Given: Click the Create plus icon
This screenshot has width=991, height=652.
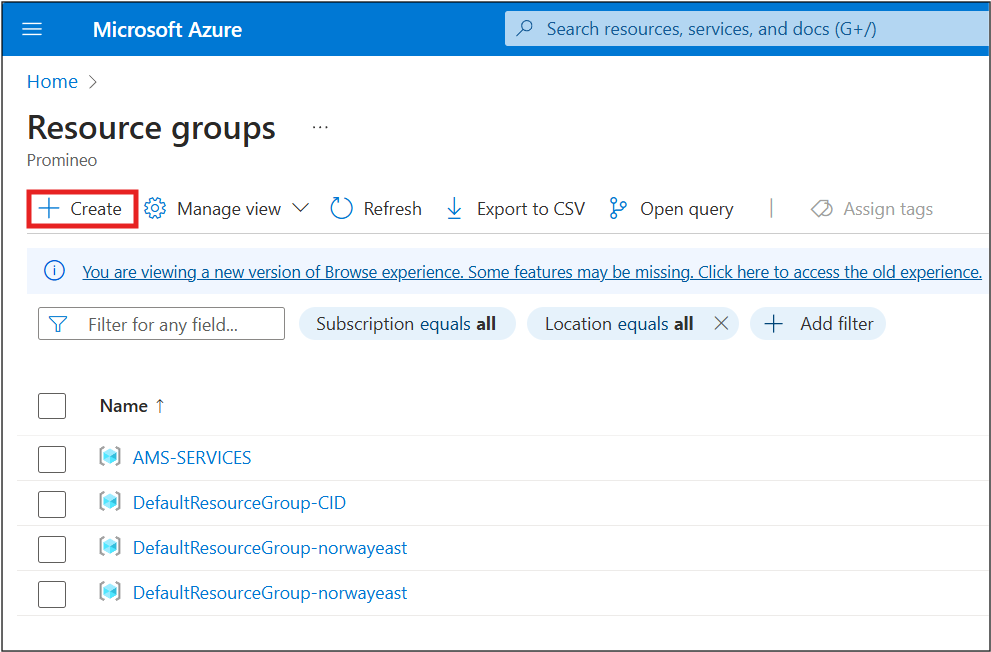Looking at the screenshot, I should tap(49, 209).
